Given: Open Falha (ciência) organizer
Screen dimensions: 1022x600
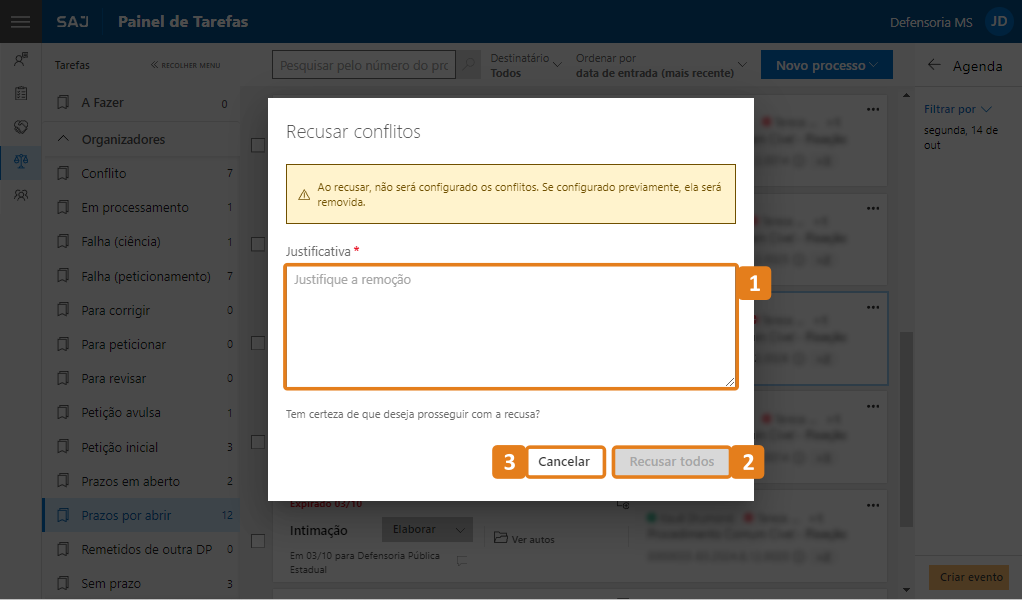Looking at the screenshot, I should pyautogui.click(x=141, y=242).
